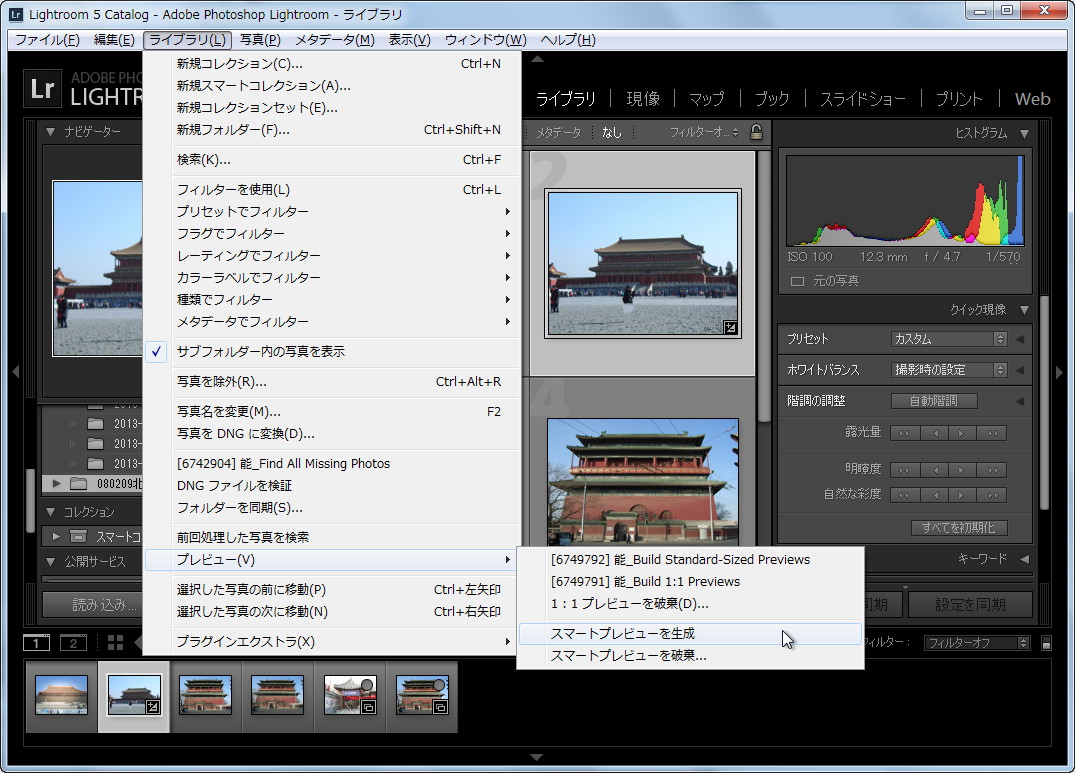Open the メタデータ(M) menu
This screenshot has height=773, width=1075.
pyautogui.click(x=335, y=40)
